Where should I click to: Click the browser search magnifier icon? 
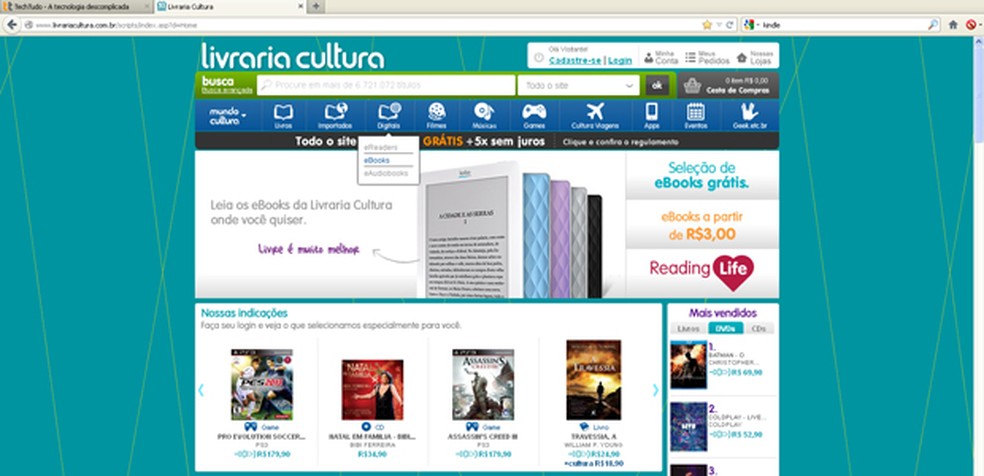tap(933, 24)
